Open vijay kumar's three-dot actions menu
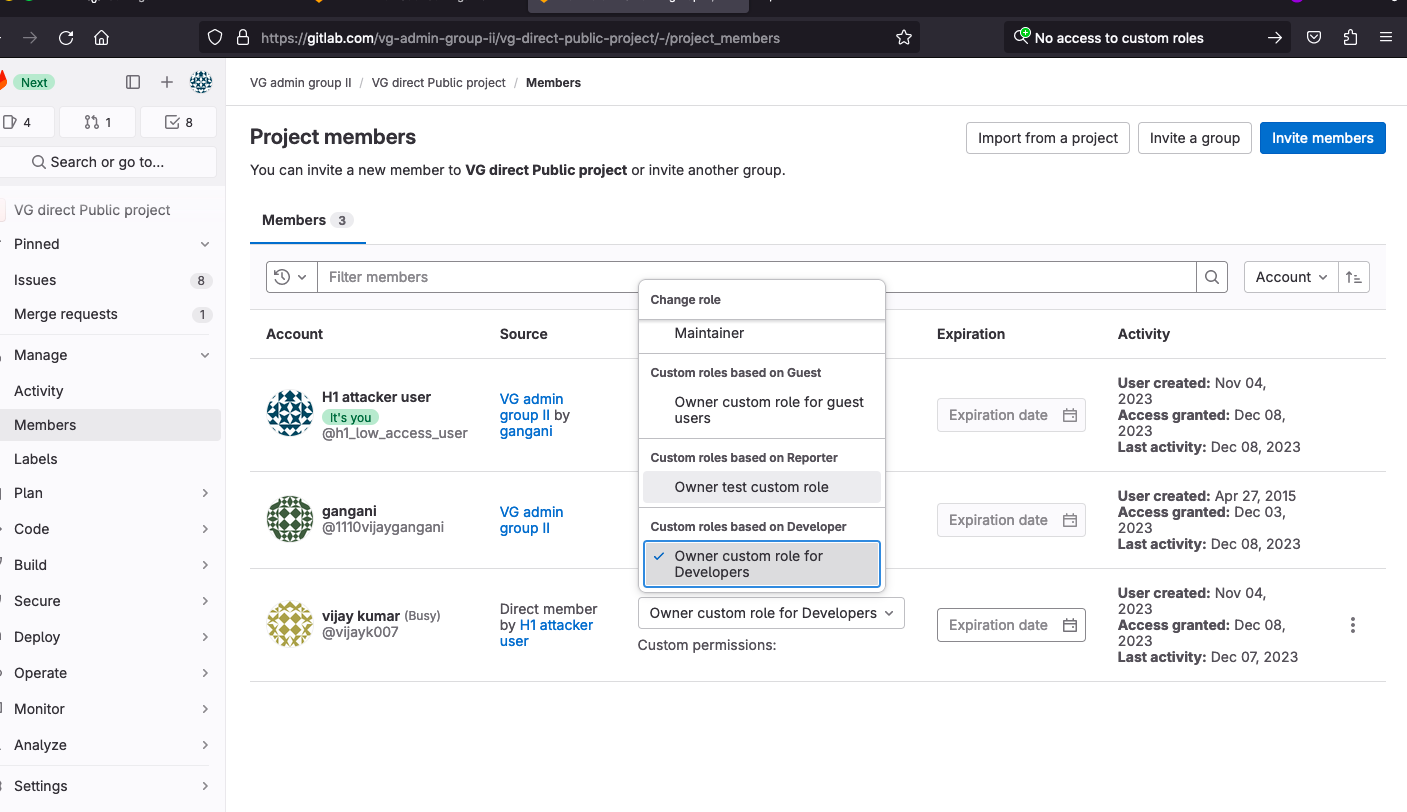Image resolution: width=1407 pixels, height=812 pixels. pyautogui.click(x=1352, y=625)
